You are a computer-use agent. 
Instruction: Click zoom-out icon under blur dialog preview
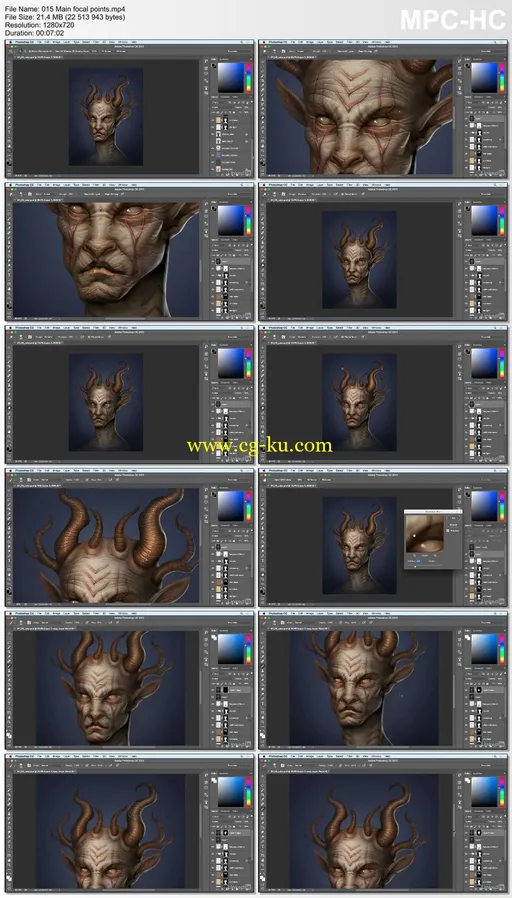coord(414,556)
